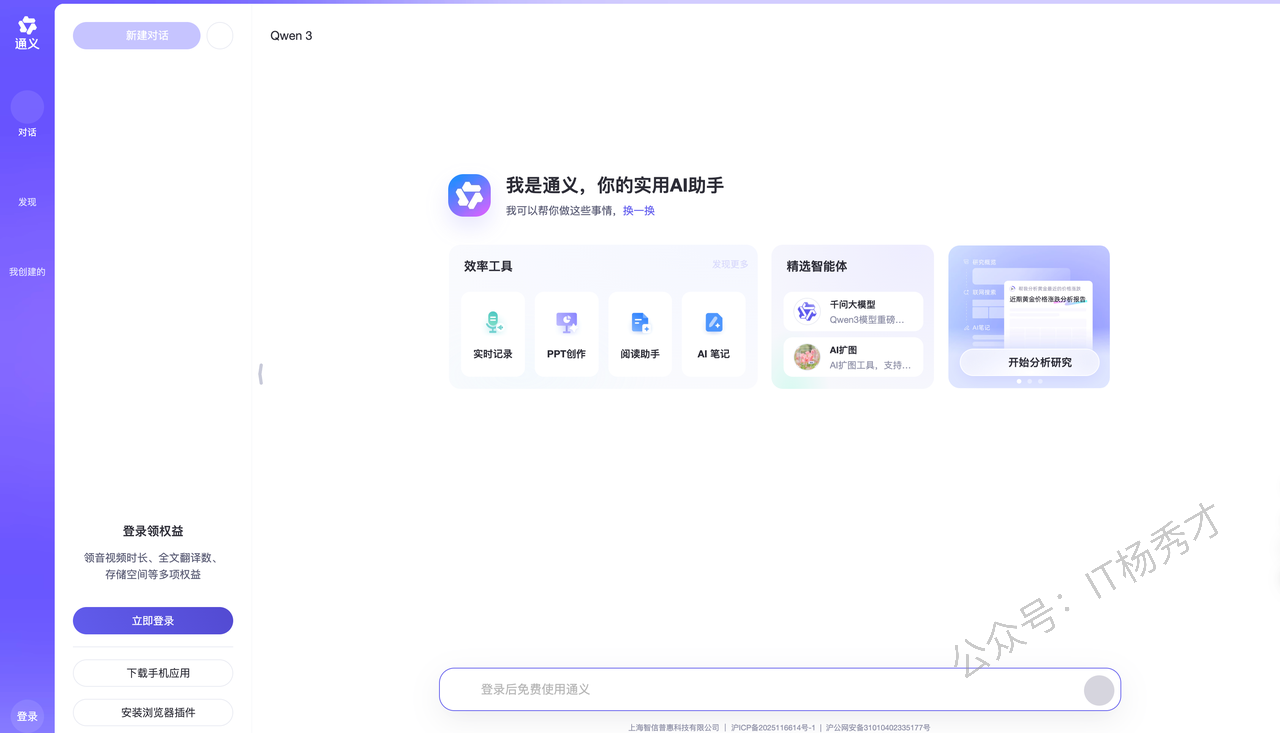
Task: Click the 效率工具 section heading
Action: pyautogui.click(x=488, y=266)
